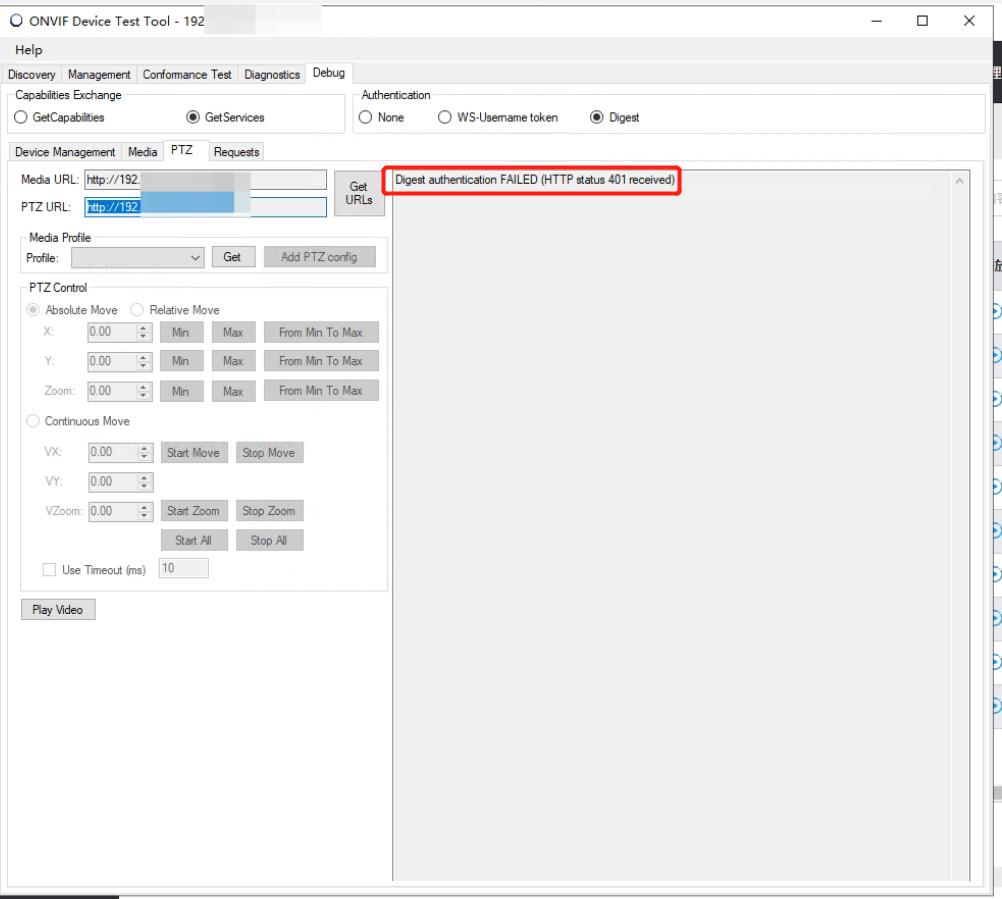The height and width of the screenshot is (899, 1002).
Task: Increase VZoom value with spinner up arrow
Action: pos(144,507)
